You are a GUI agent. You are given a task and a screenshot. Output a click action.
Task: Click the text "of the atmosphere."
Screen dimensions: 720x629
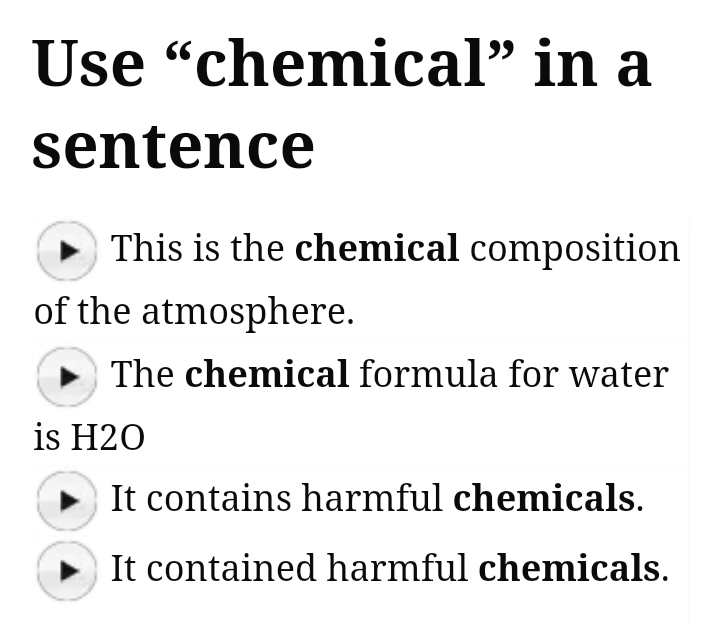(x=194, y=312)
